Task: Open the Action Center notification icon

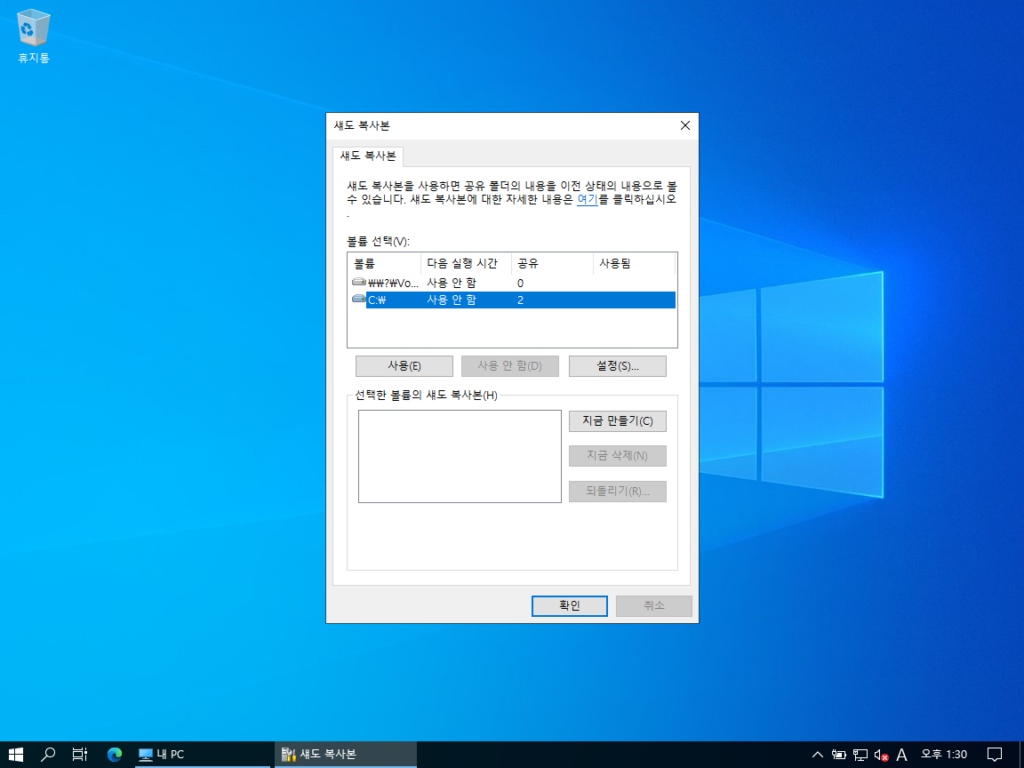Action: tap(995, 754)
